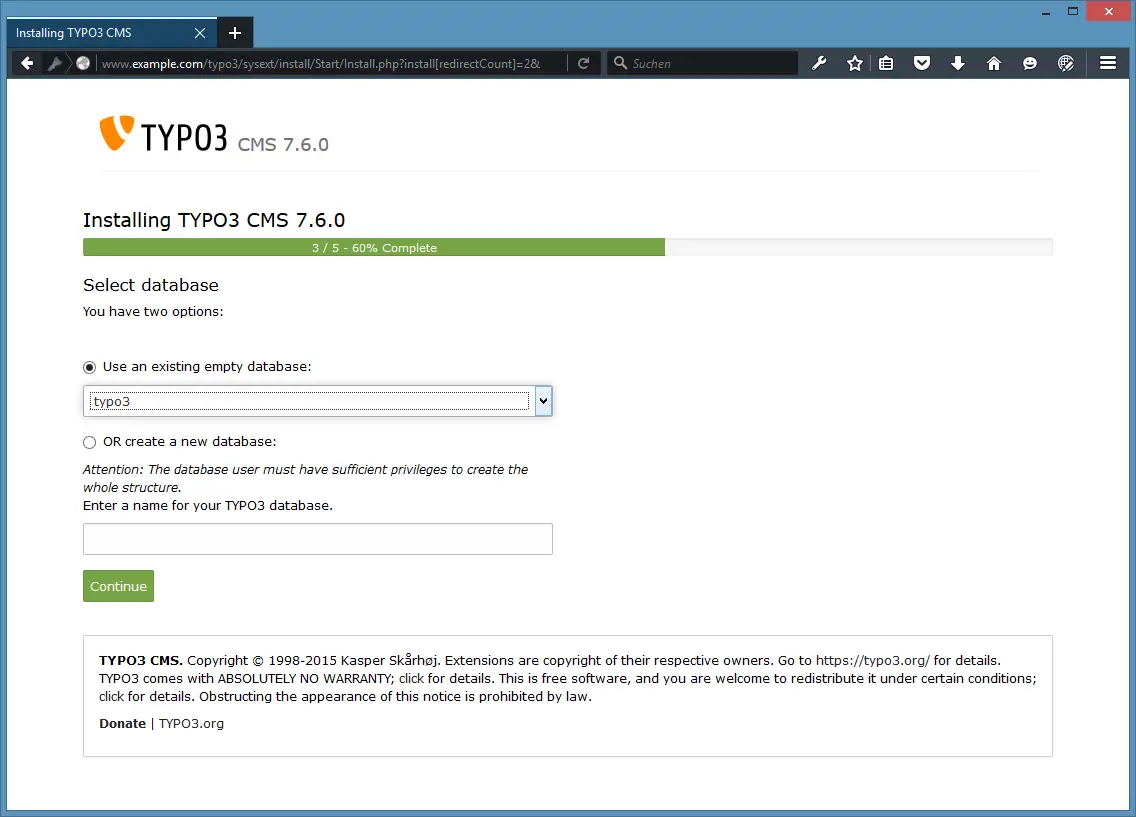This screenshot has width=1136, height=817.
Task: Click the new database name input field
Action: (x=317, y=539)
